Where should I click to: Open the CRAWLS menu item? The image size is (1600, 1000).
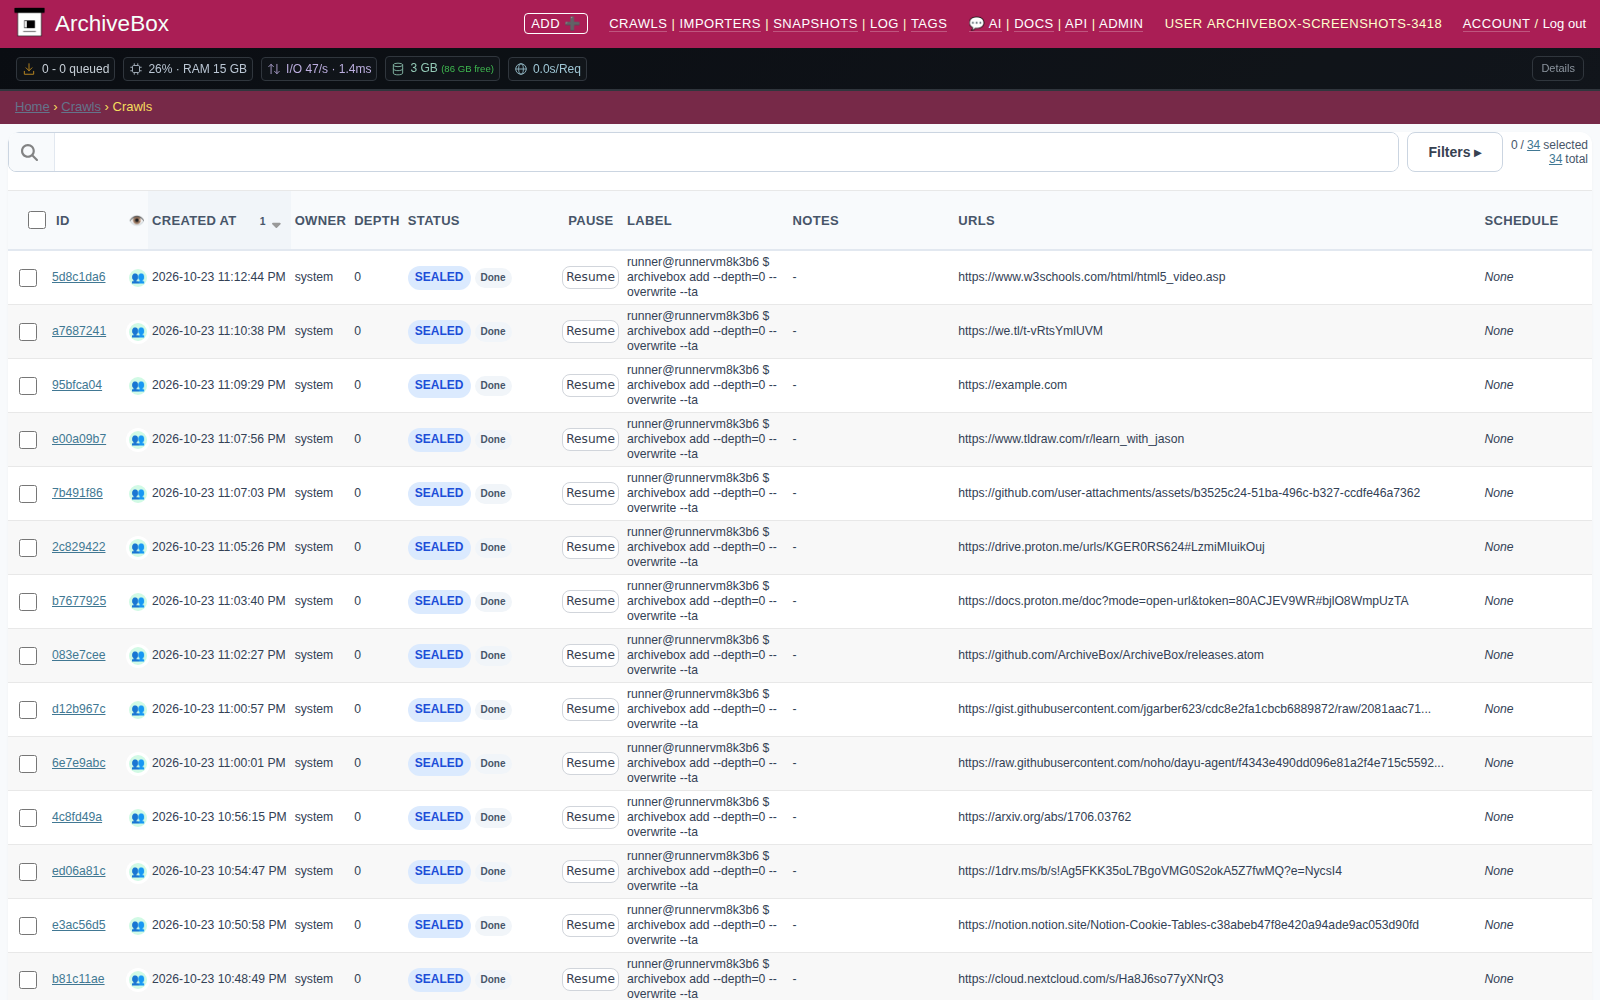[638, 24]
